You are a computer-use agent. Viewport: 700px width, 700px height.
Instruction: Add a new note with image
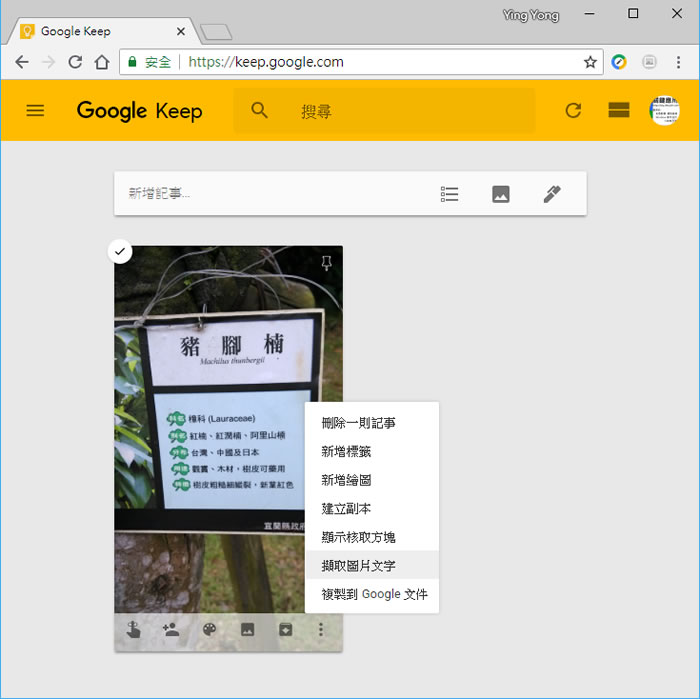[501, 194]
